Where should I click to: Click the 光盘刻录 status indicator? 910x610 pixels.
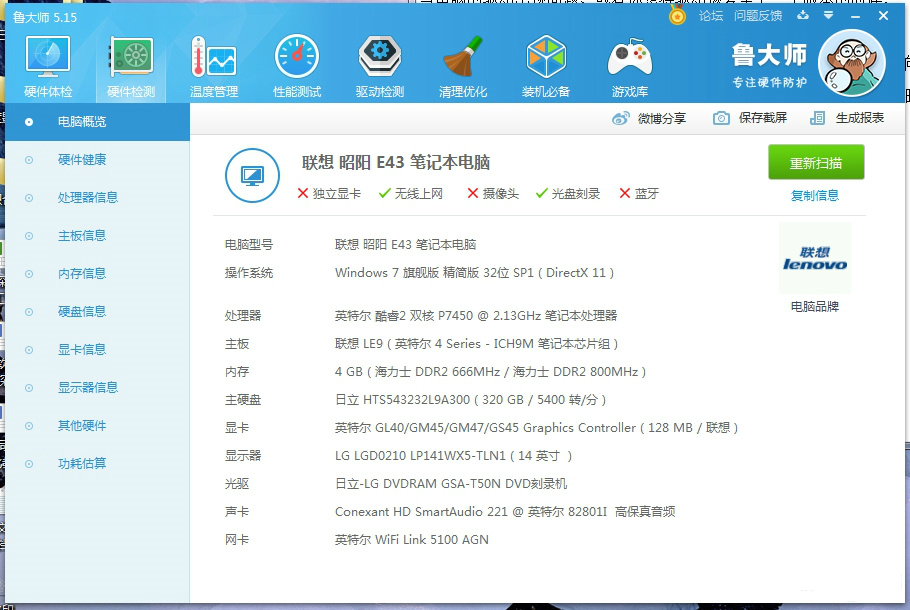click(568, 194)
